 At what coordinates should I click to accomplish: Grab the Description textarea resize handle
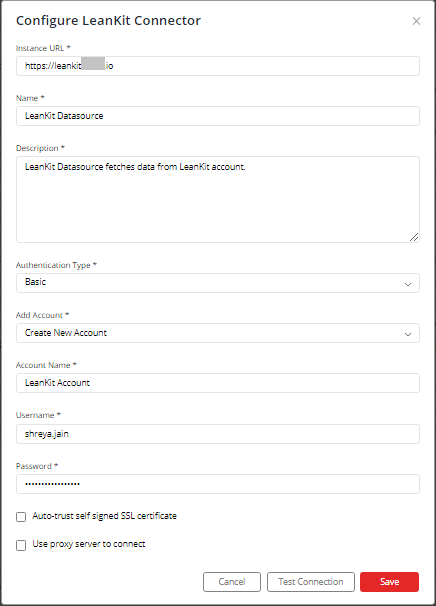[414, 237]
